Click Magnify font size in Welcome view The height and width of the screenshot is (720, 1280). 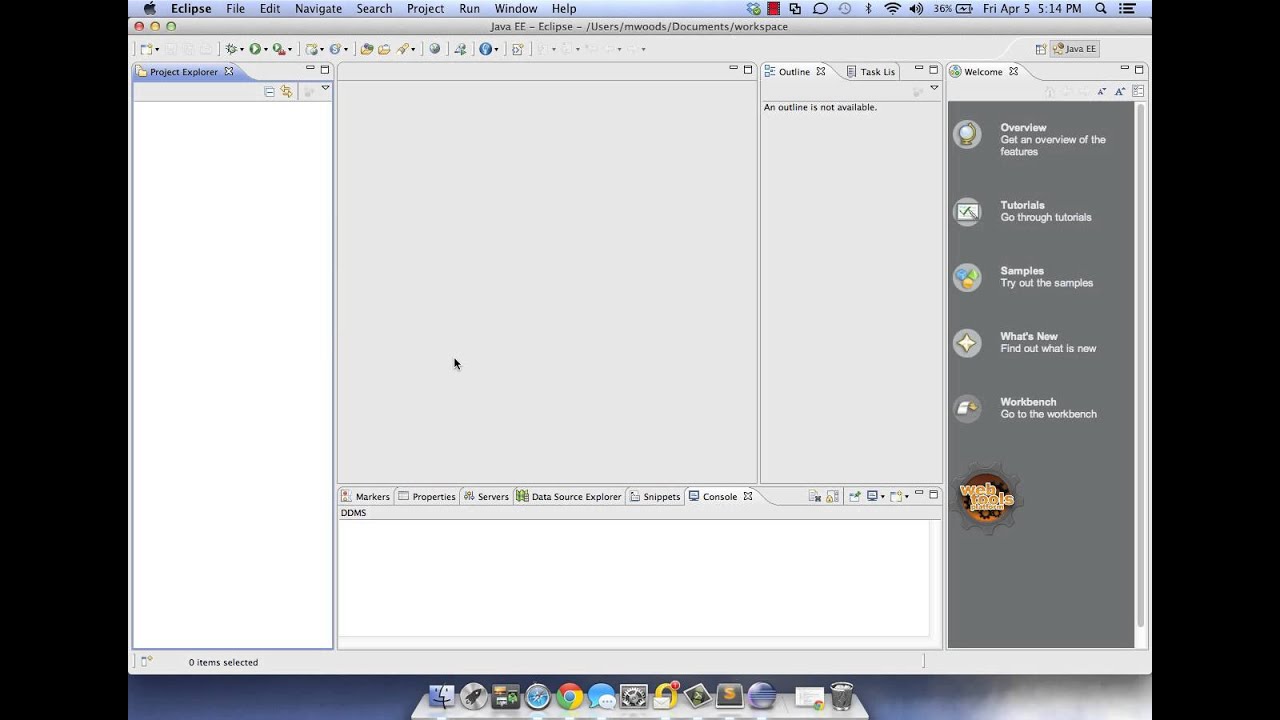[1120, 91]
